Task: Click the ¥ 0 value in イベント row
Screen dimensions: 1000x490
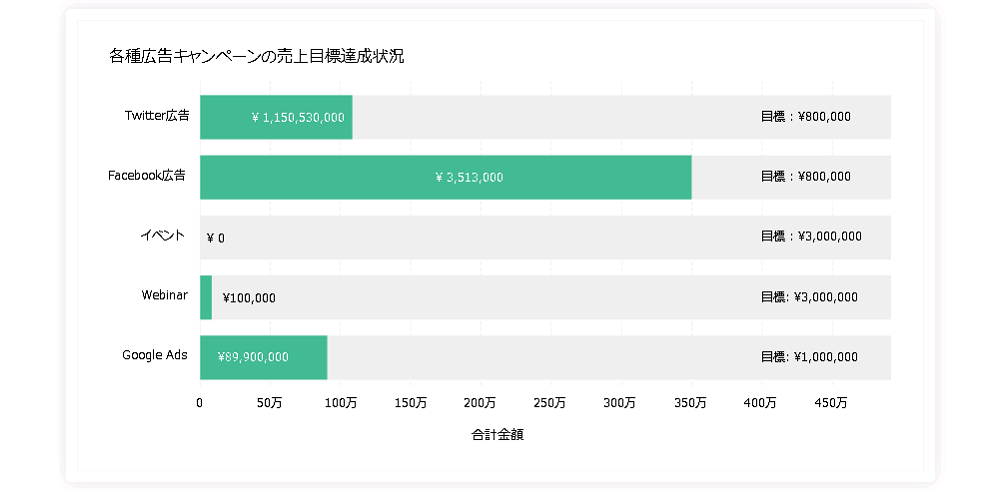Action: [x=216, y=239]
